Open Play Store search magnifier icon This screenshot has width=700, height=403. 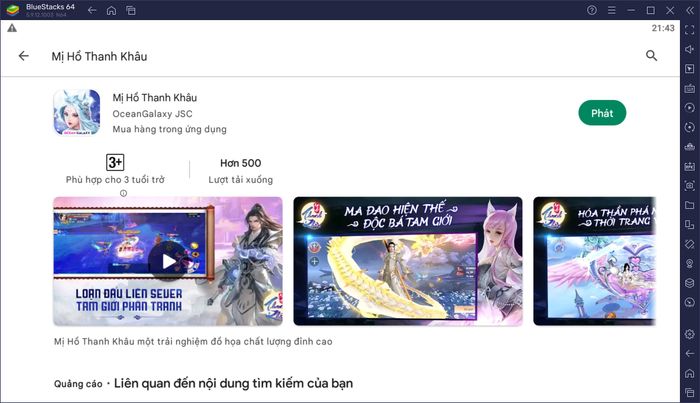pyautogui.click(x=651, y=56)
